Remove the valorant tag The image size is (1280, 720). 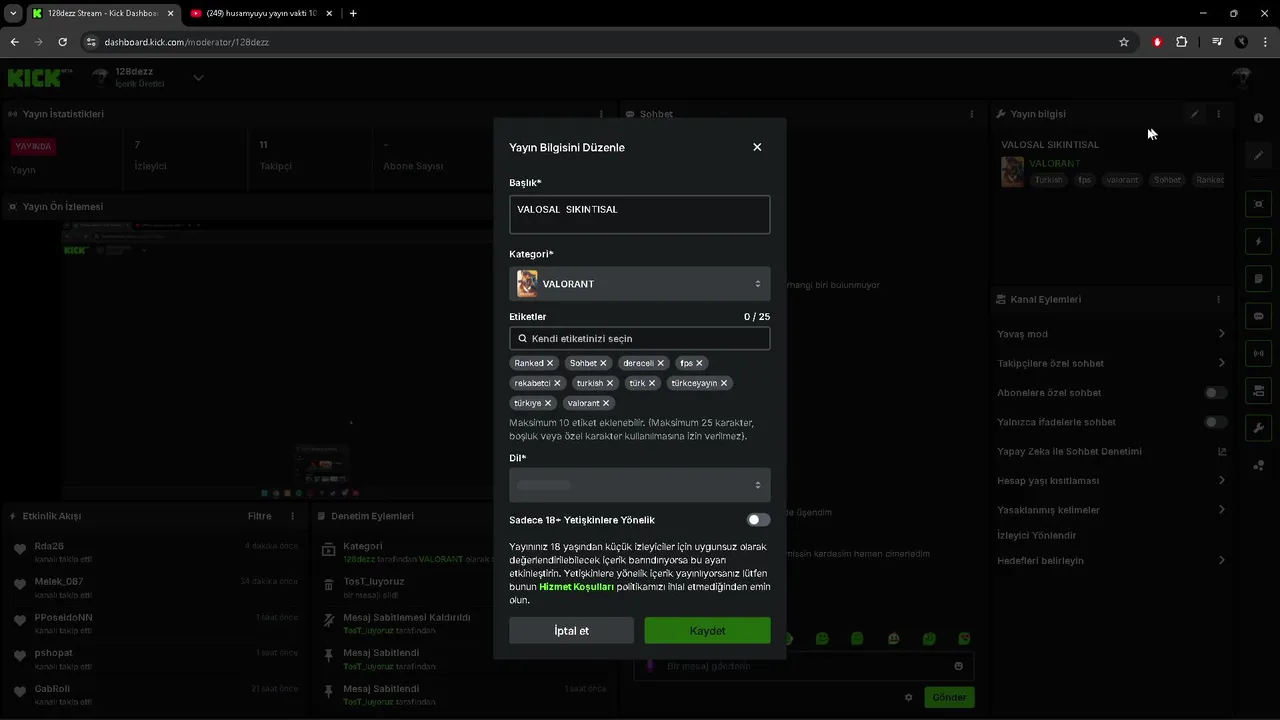(x=606, y=403)
